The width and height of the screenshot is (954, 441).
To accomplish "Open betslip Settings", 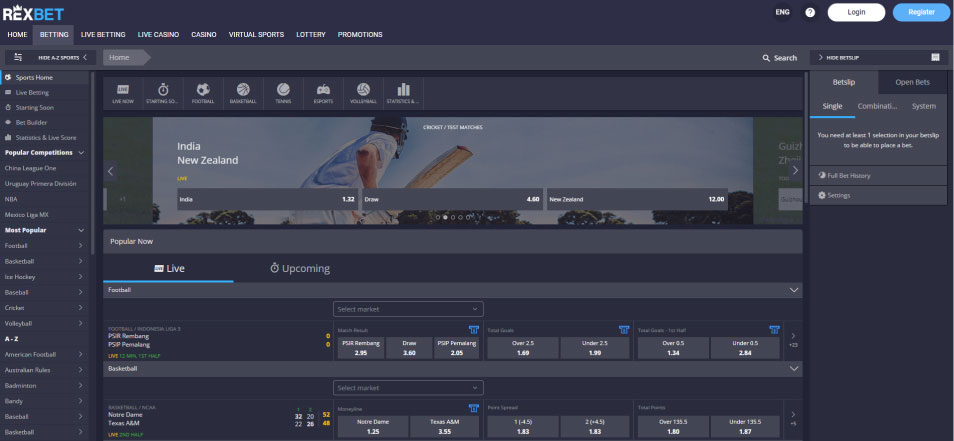I will click(x=878, y=195).
